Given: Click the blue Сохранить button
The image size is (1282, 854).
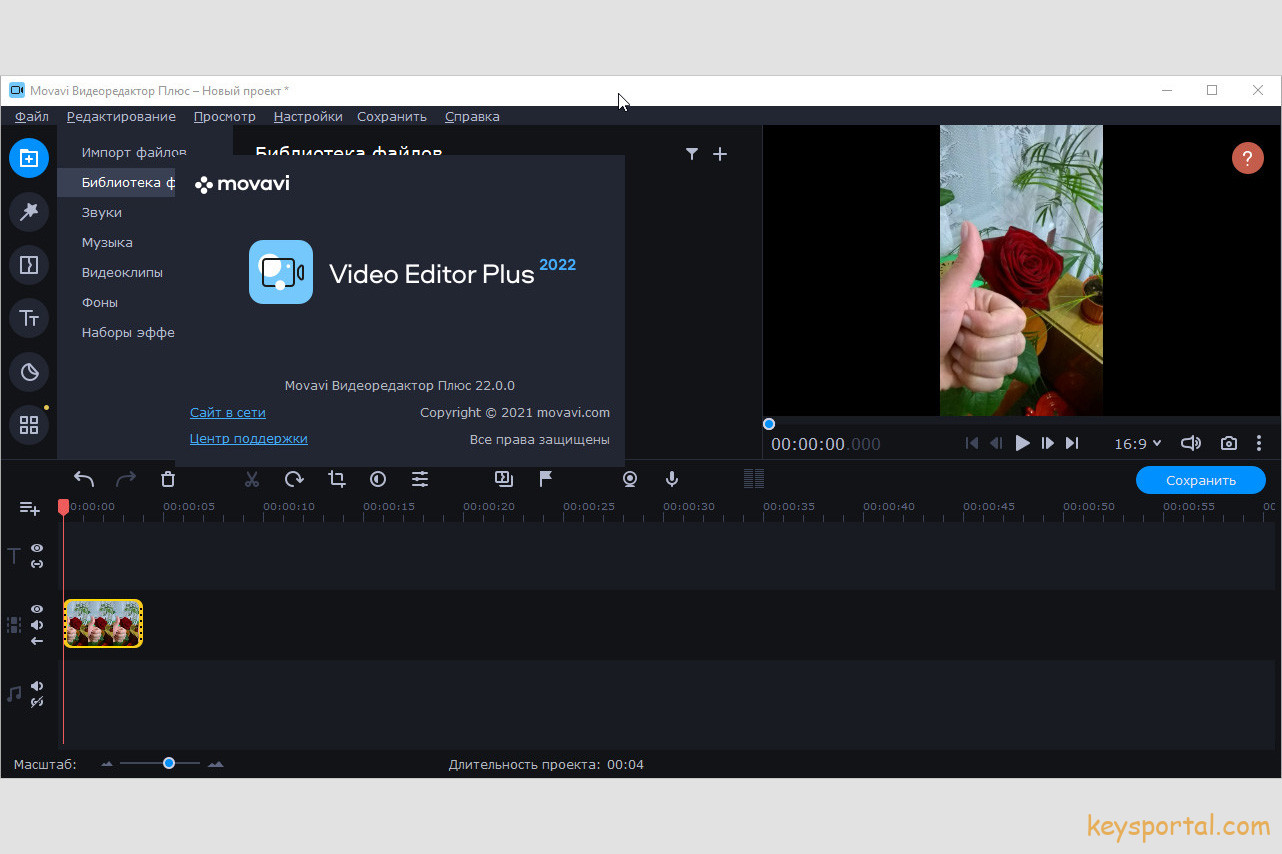Looking at the screenshot, I should click(1200, 481).
